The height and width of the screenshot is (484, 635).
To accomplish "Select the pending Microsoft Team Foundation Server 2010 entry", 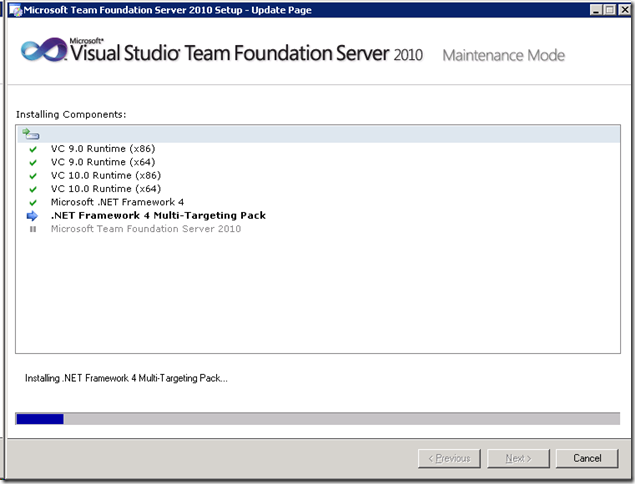I will 146,229.
